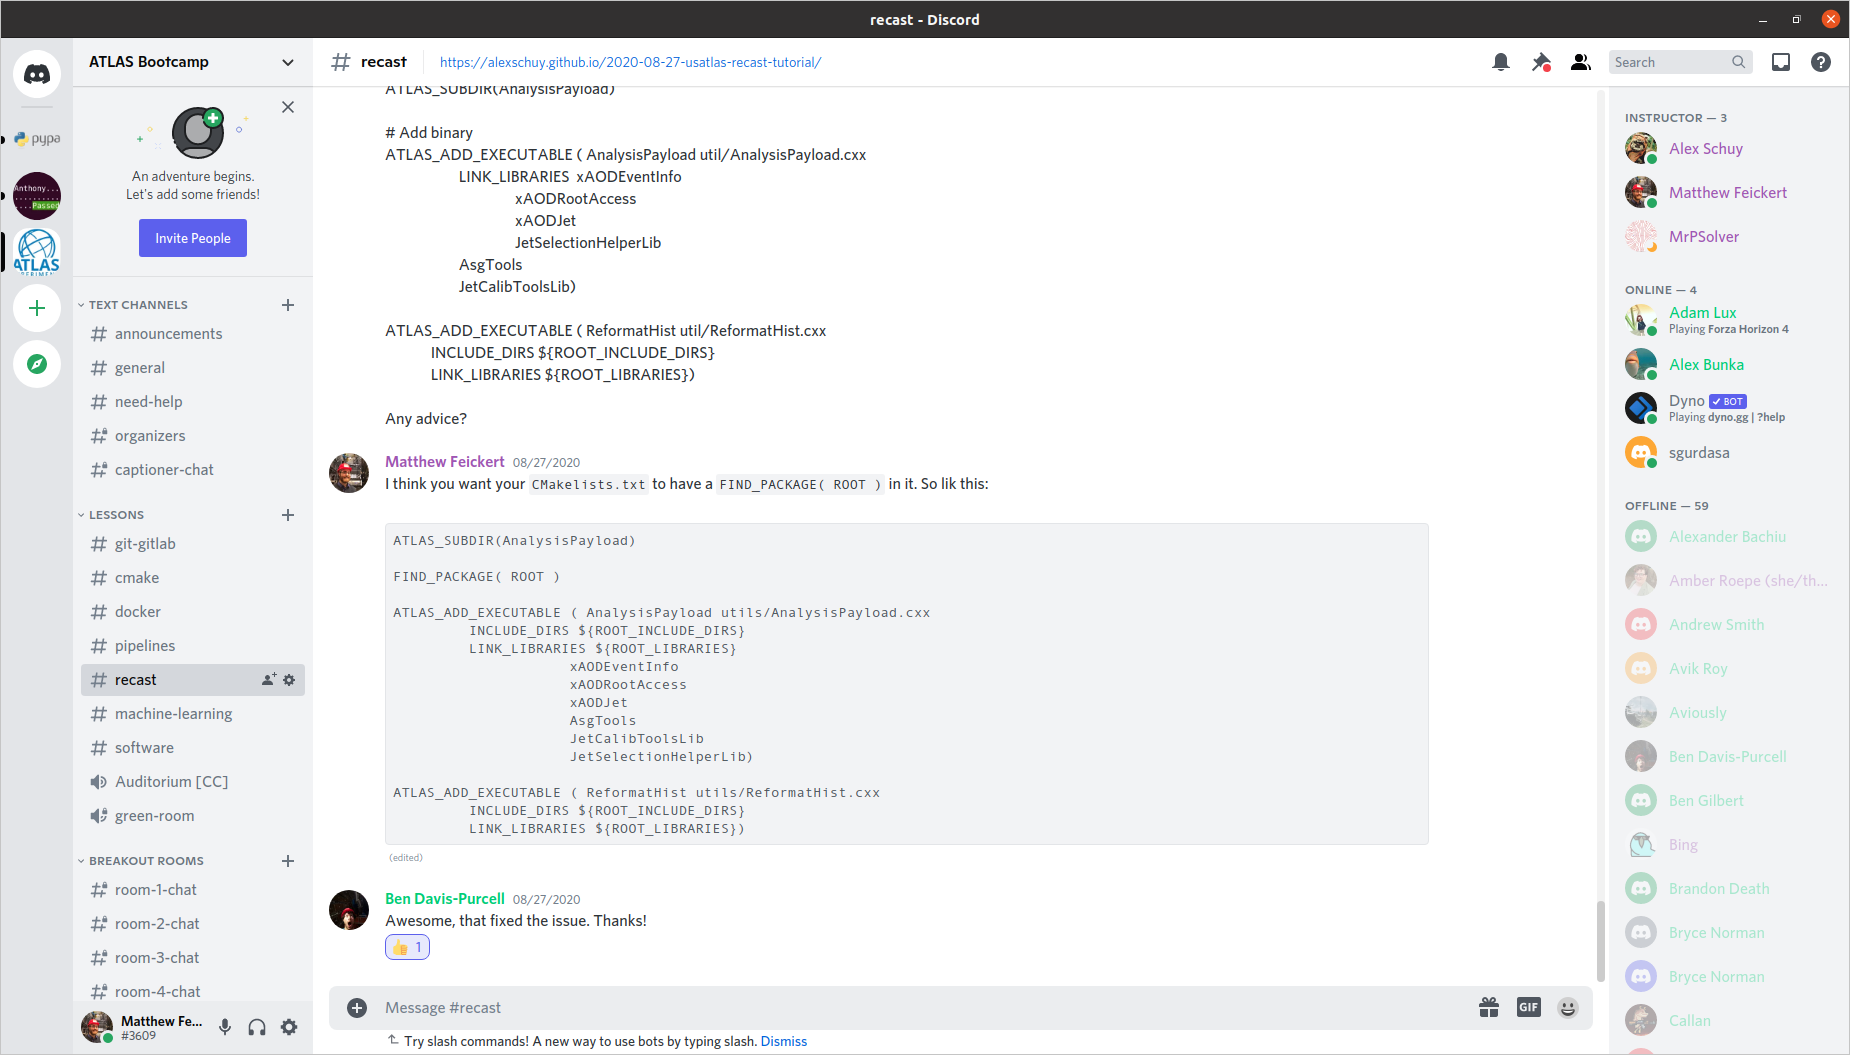
Task: Open Ben Davis-Purcell's message author name
Action: (x=445, y=899)
